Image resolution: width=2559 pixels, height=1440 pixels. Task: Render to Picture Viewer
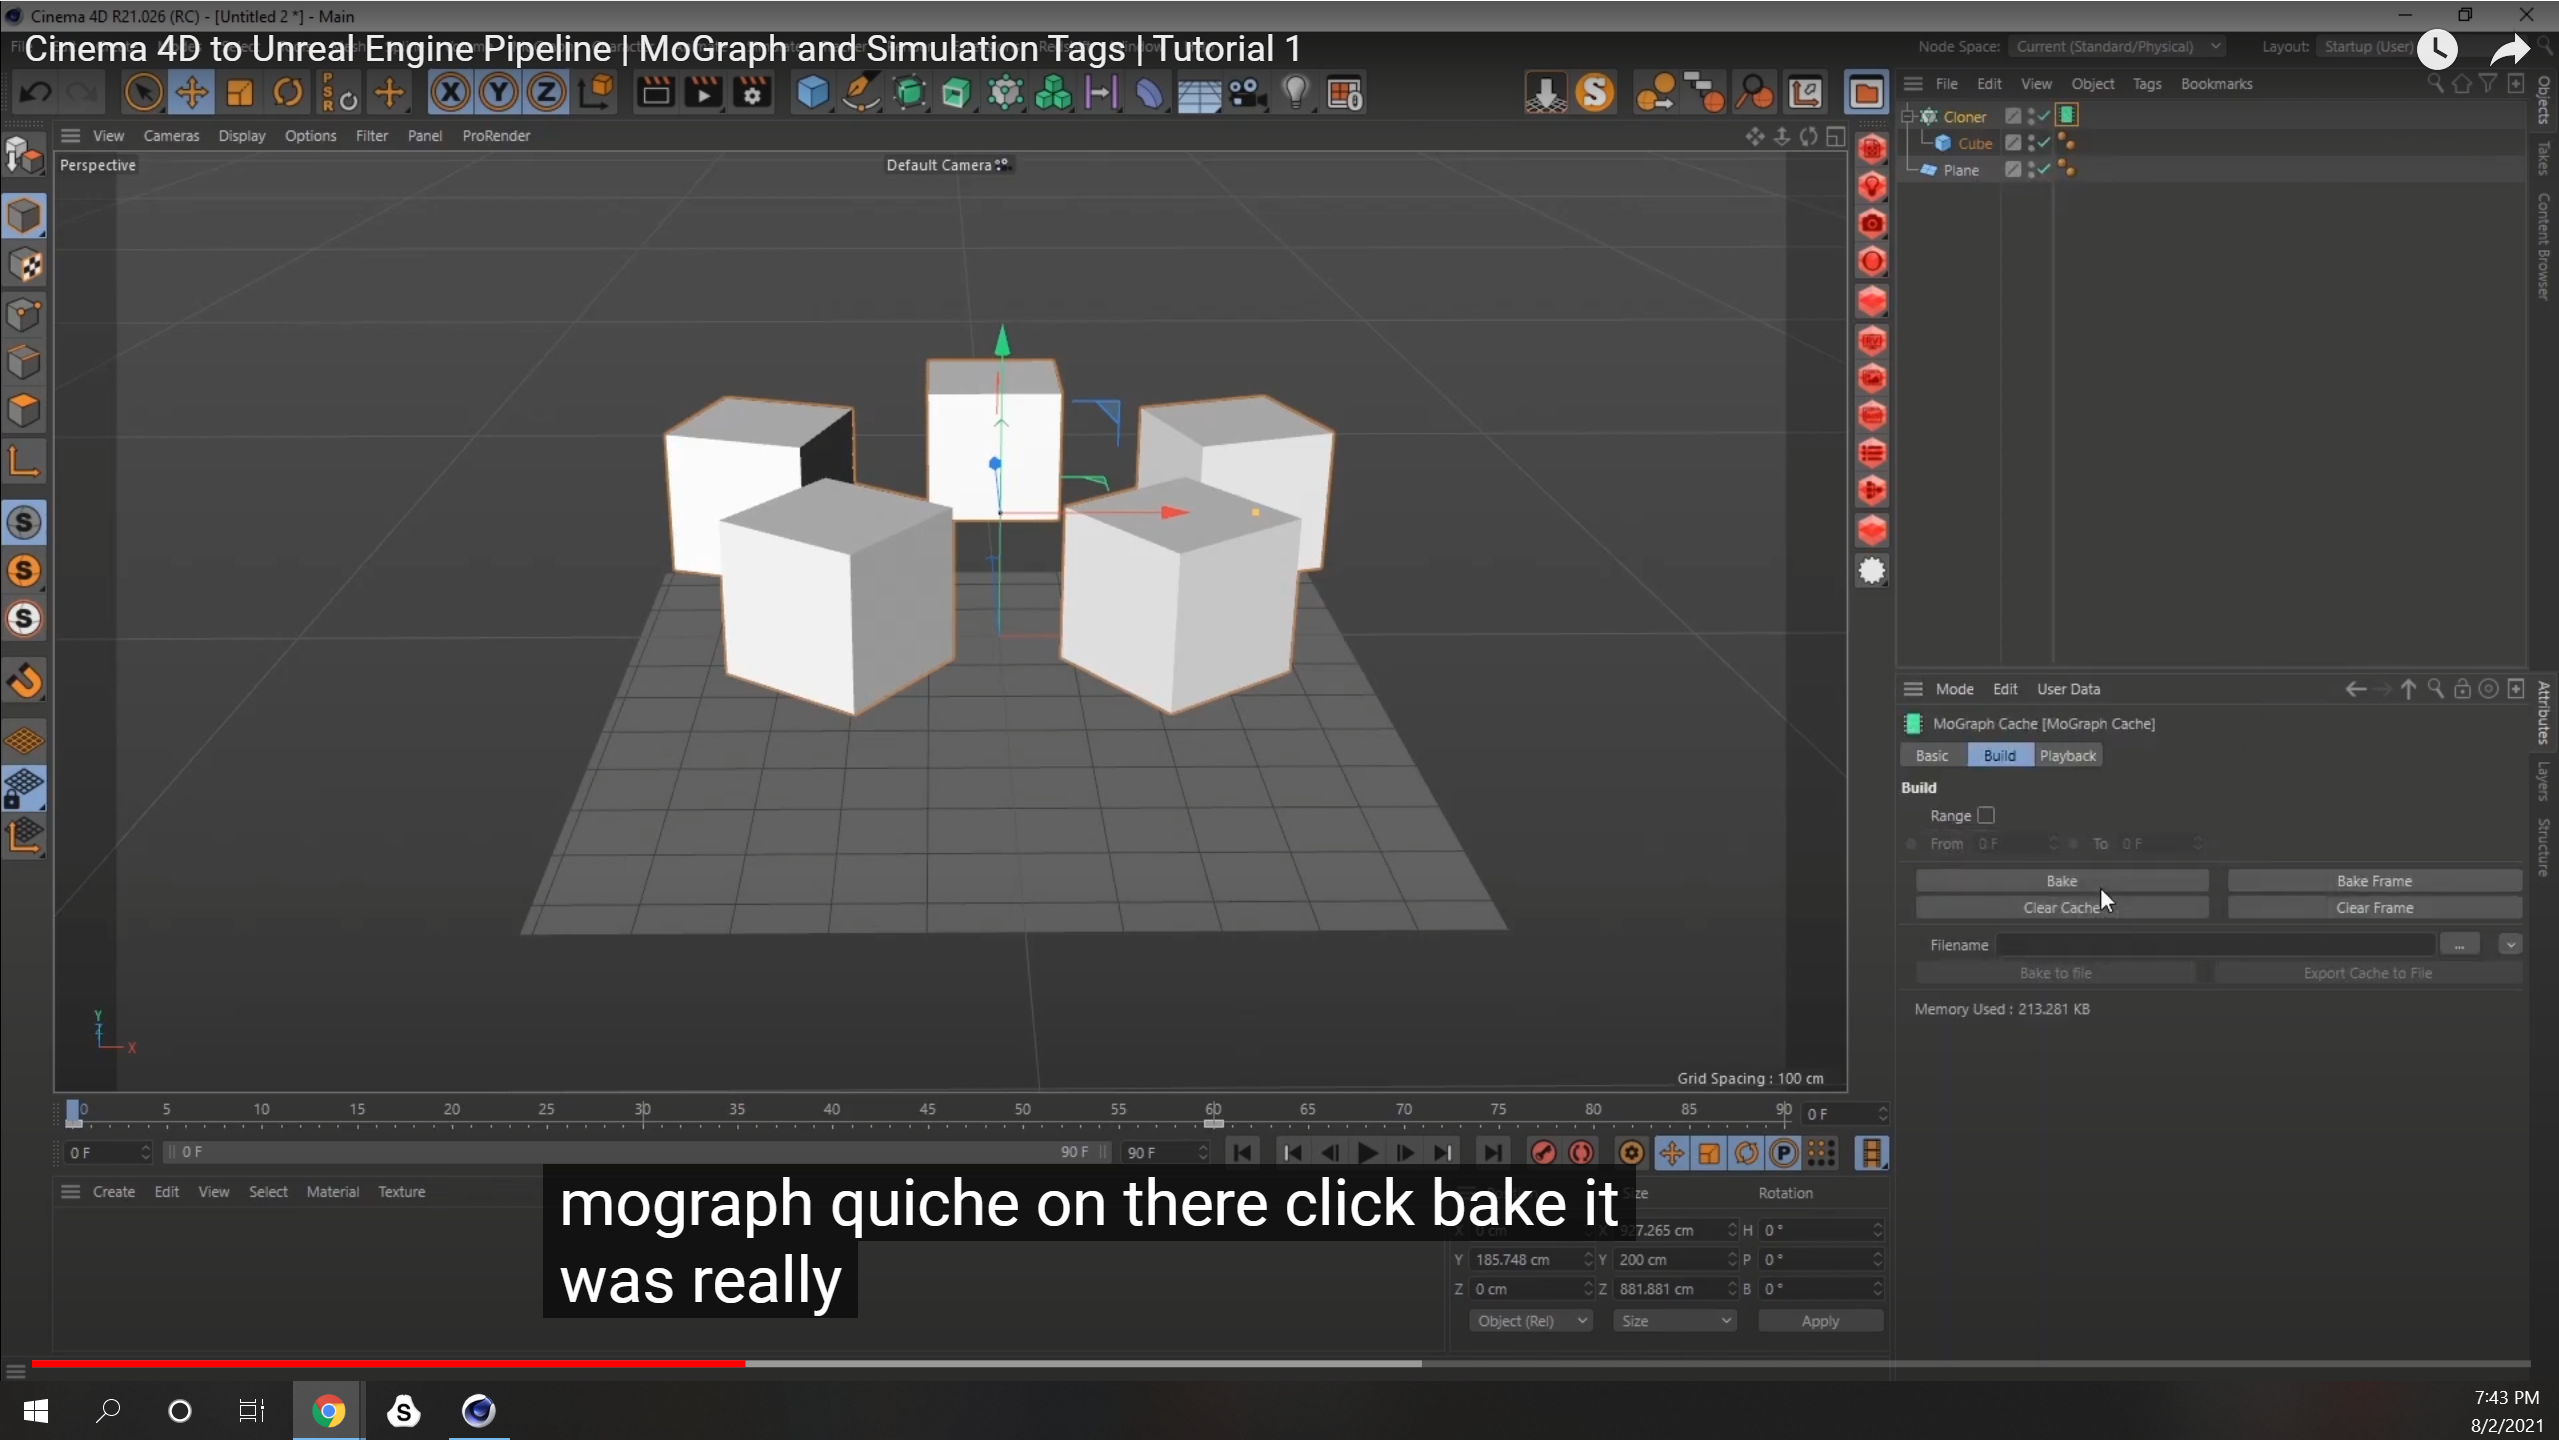point(703,92)
